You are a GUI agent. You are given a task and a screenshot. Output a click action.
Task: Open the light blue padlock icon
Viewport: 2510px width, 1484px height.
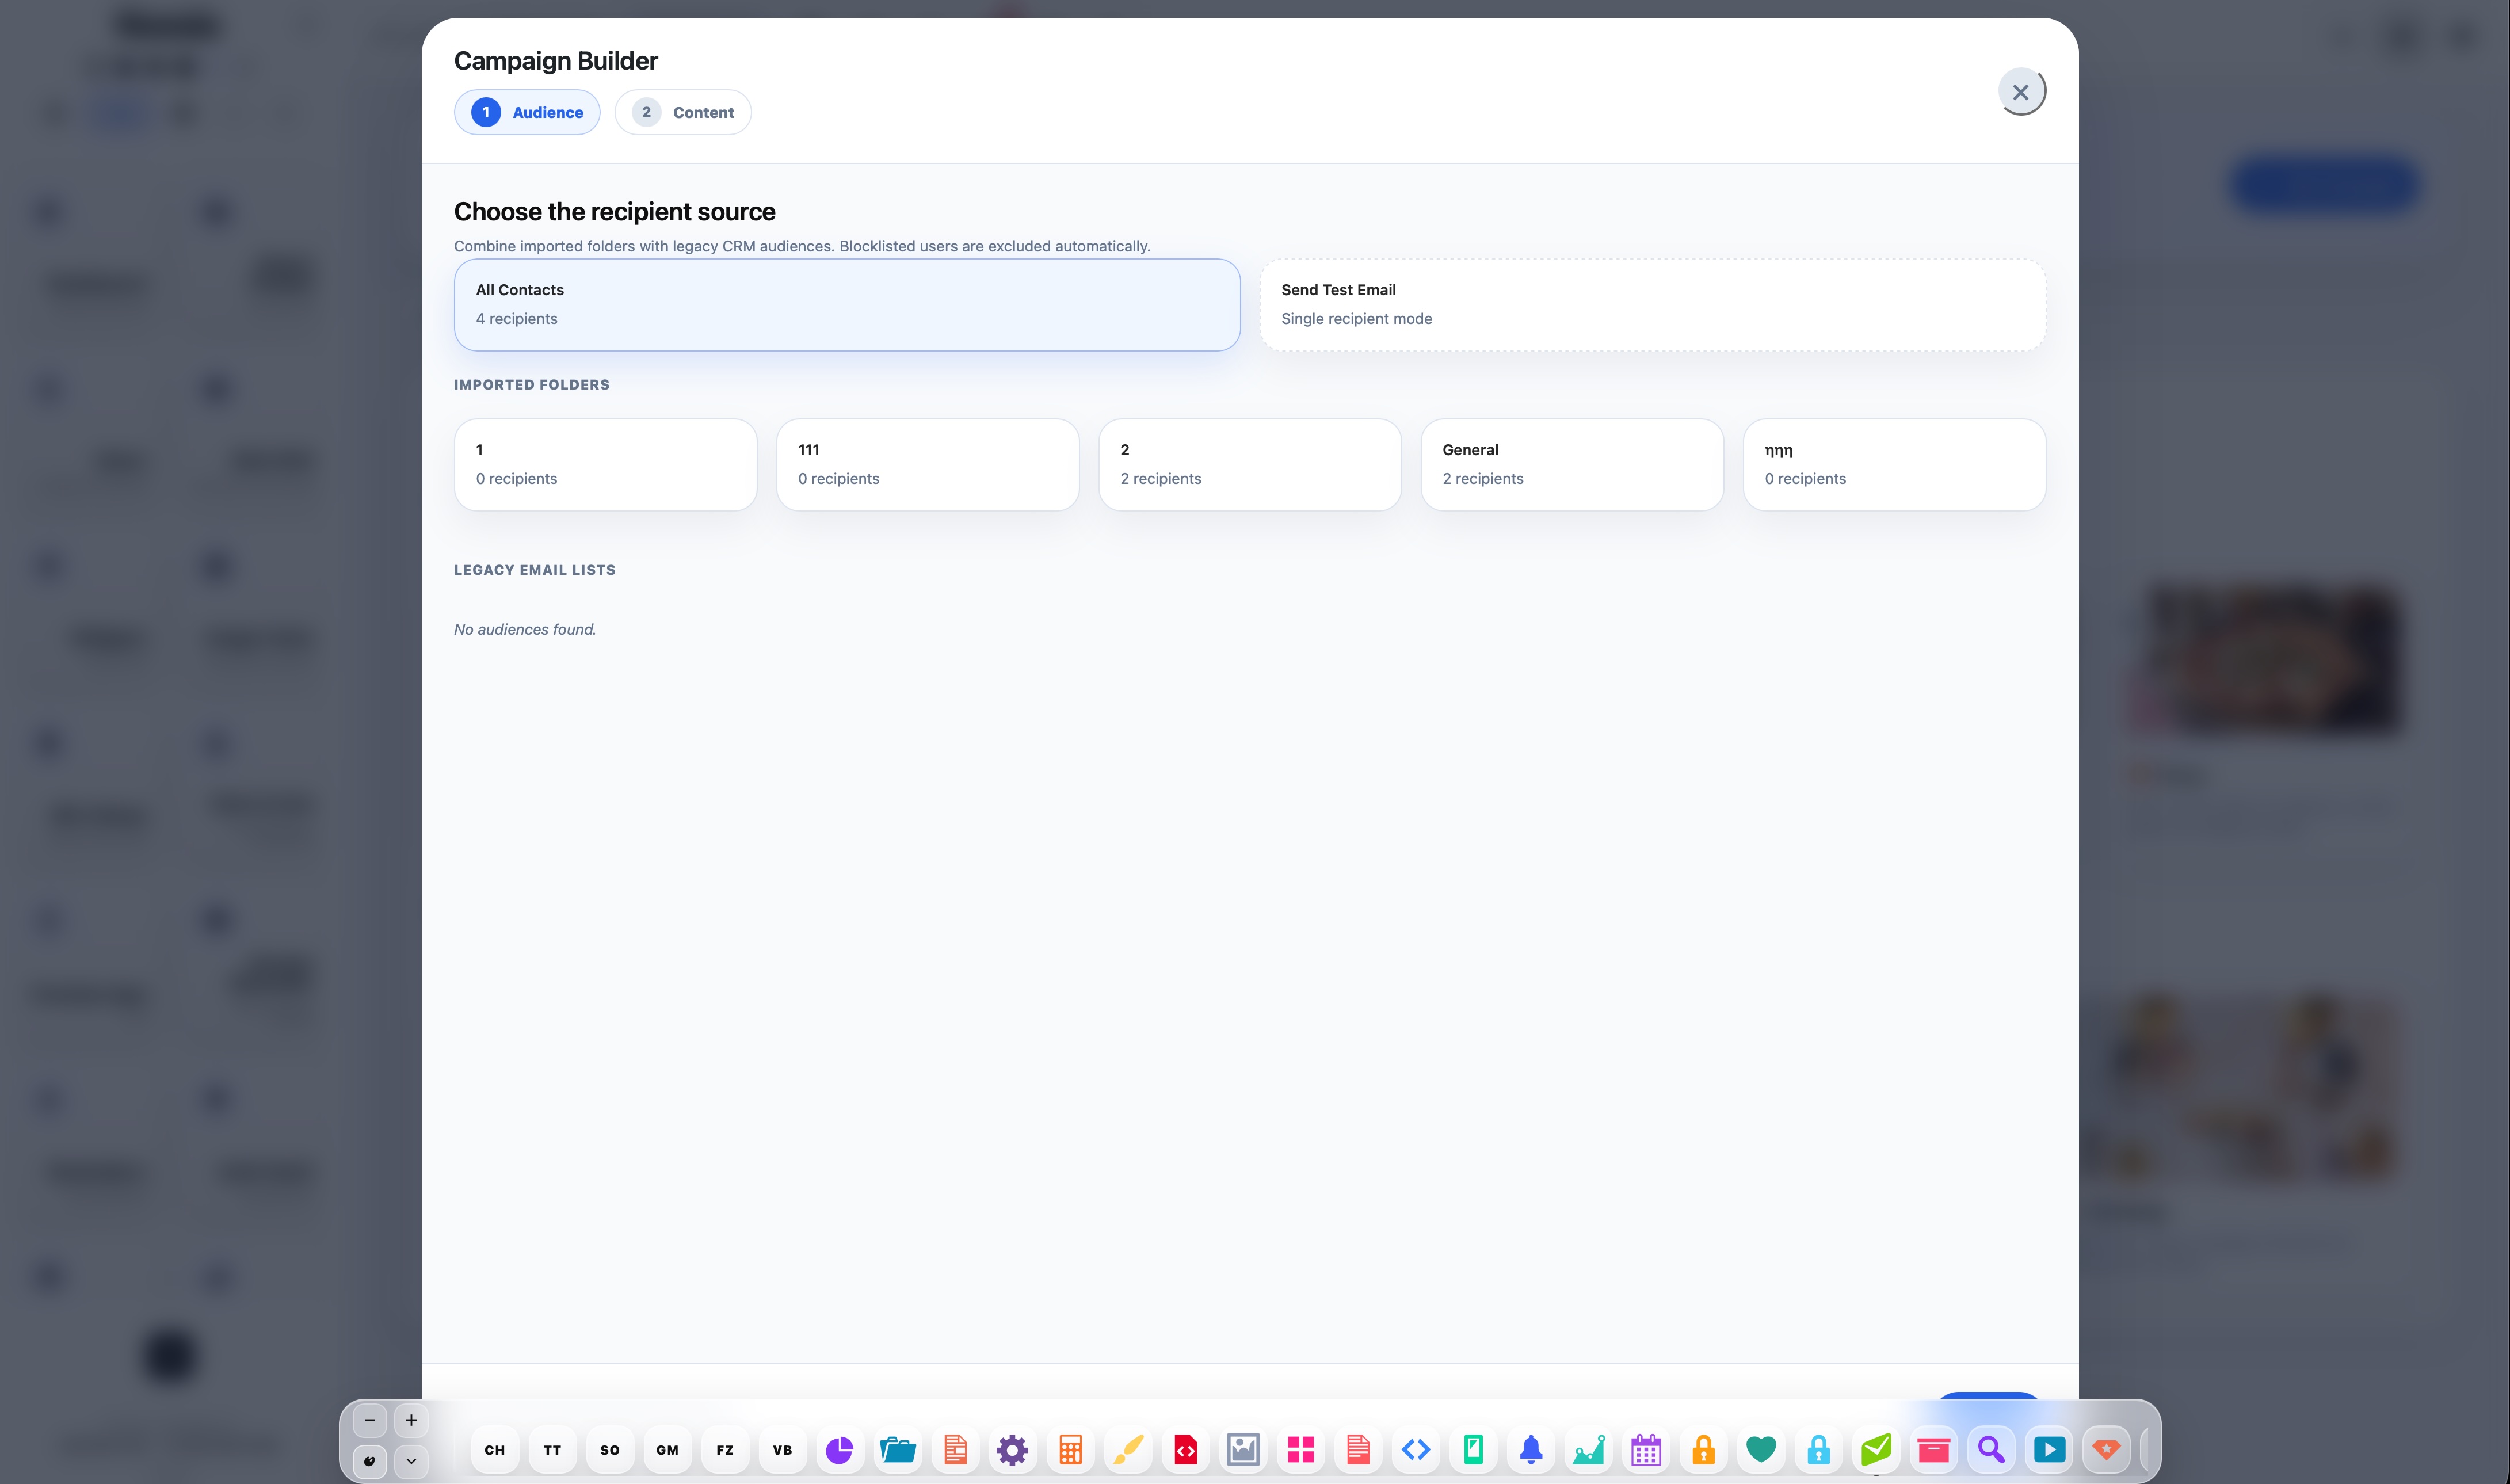pos(1819,1449)
